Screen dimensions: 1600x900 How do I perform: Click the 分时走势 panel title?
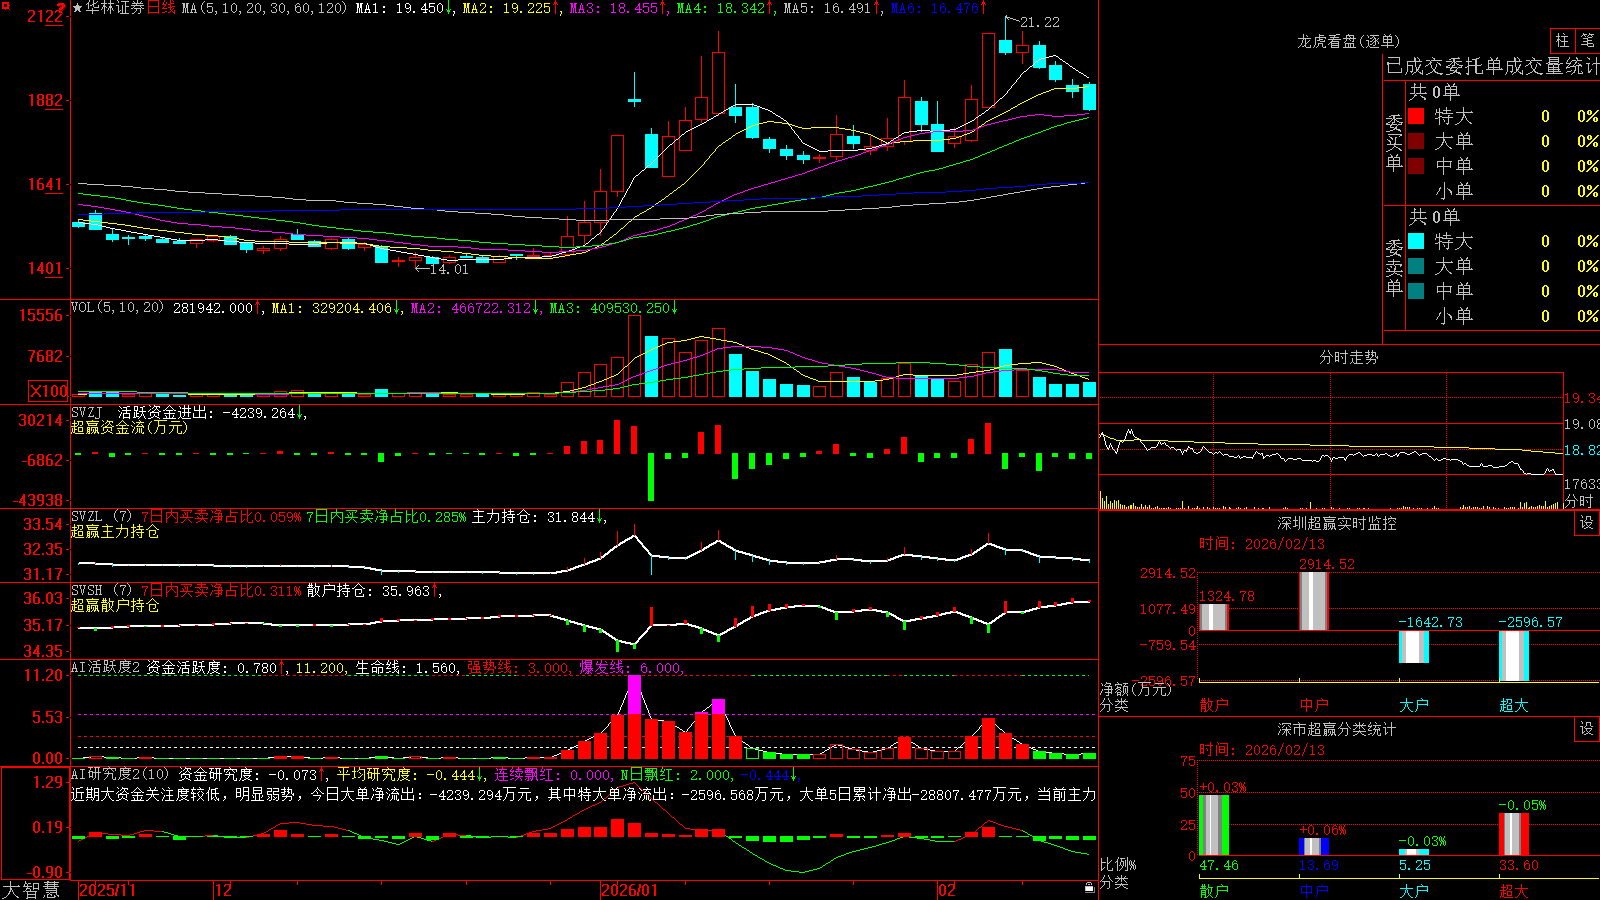click(x=1348, y=357)
